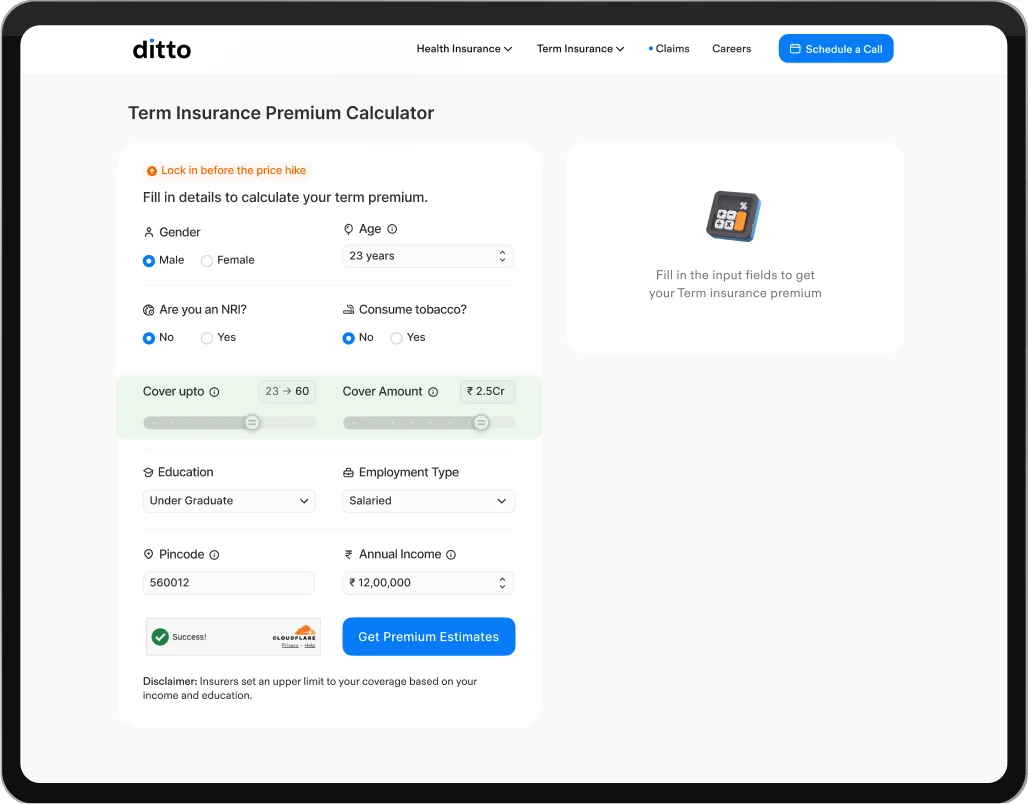Click the Annual Income info icon
The image size is (1028, 804).
coord(451,555)
